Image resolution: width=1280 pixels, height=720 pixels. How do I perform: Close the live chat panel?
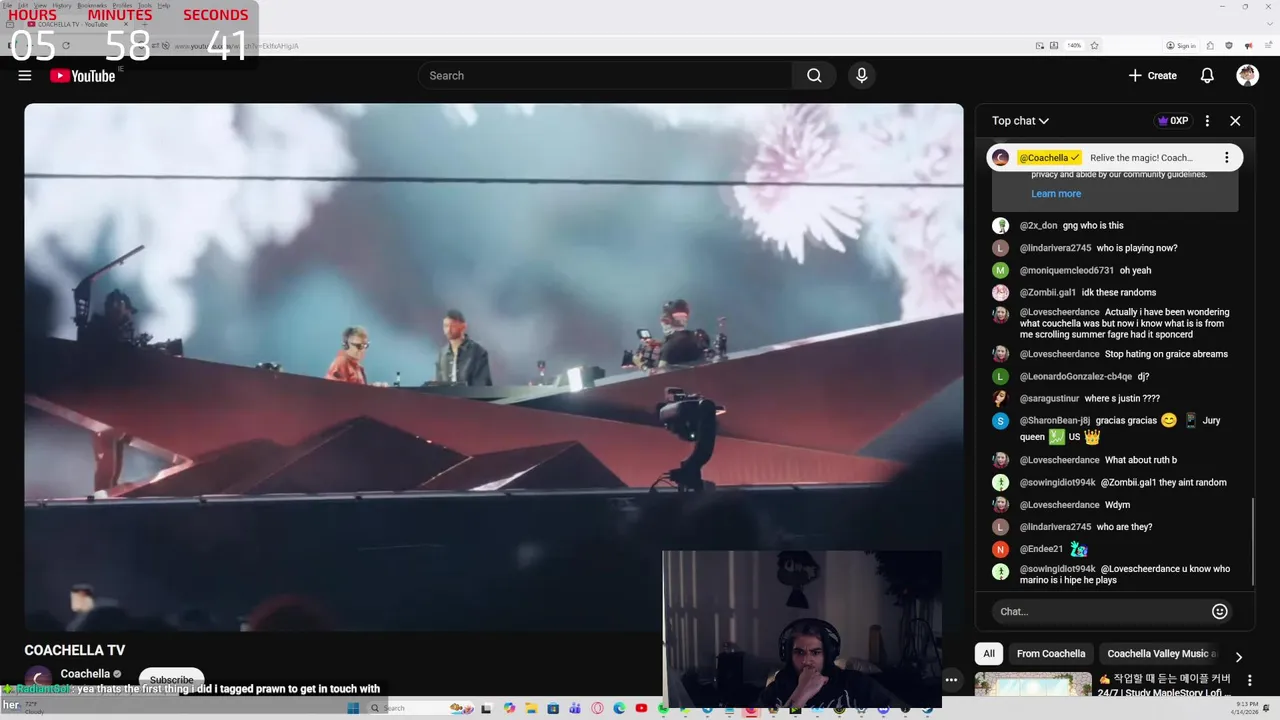(x=1235, y=121)
